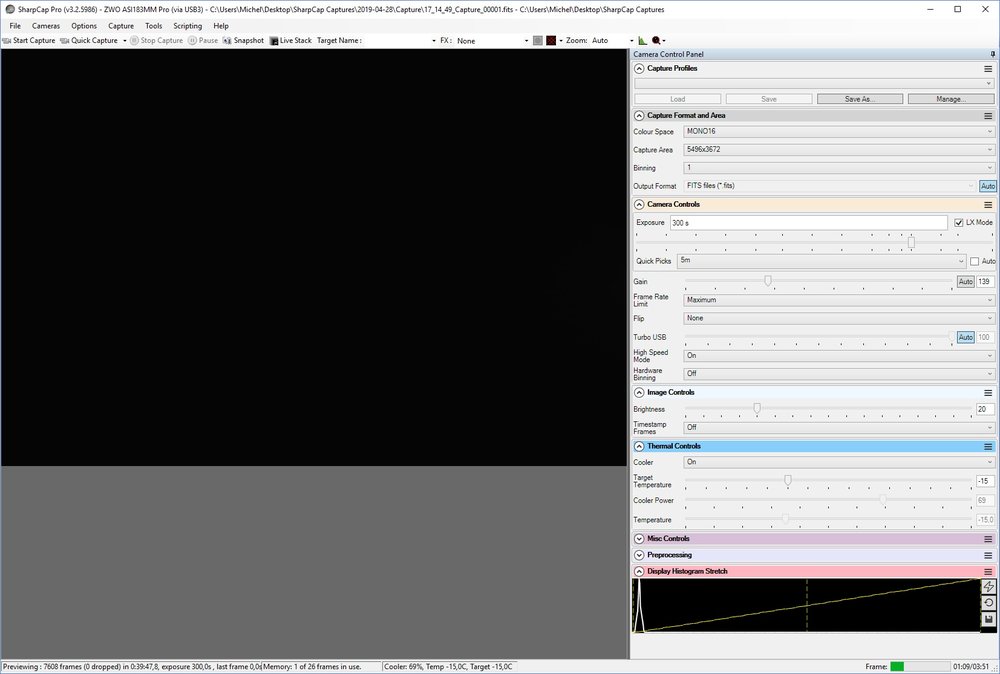
Task: Open the Image Controls section menu icon
Action: click(988, 393)
